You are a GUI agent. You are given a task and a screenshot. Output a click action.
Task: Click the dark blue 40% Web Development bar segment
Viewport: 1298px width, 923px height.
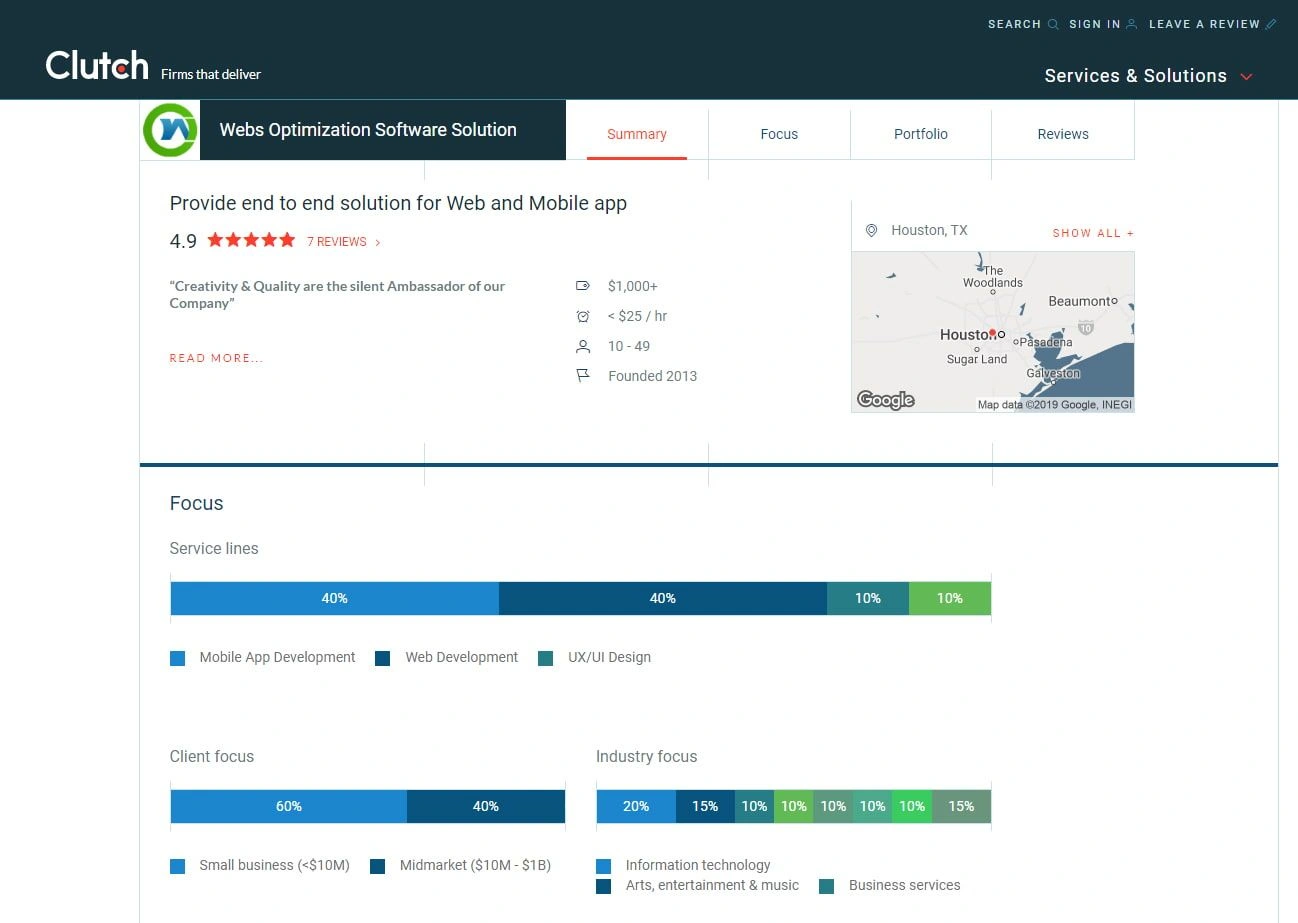click(x=663, y=598)
